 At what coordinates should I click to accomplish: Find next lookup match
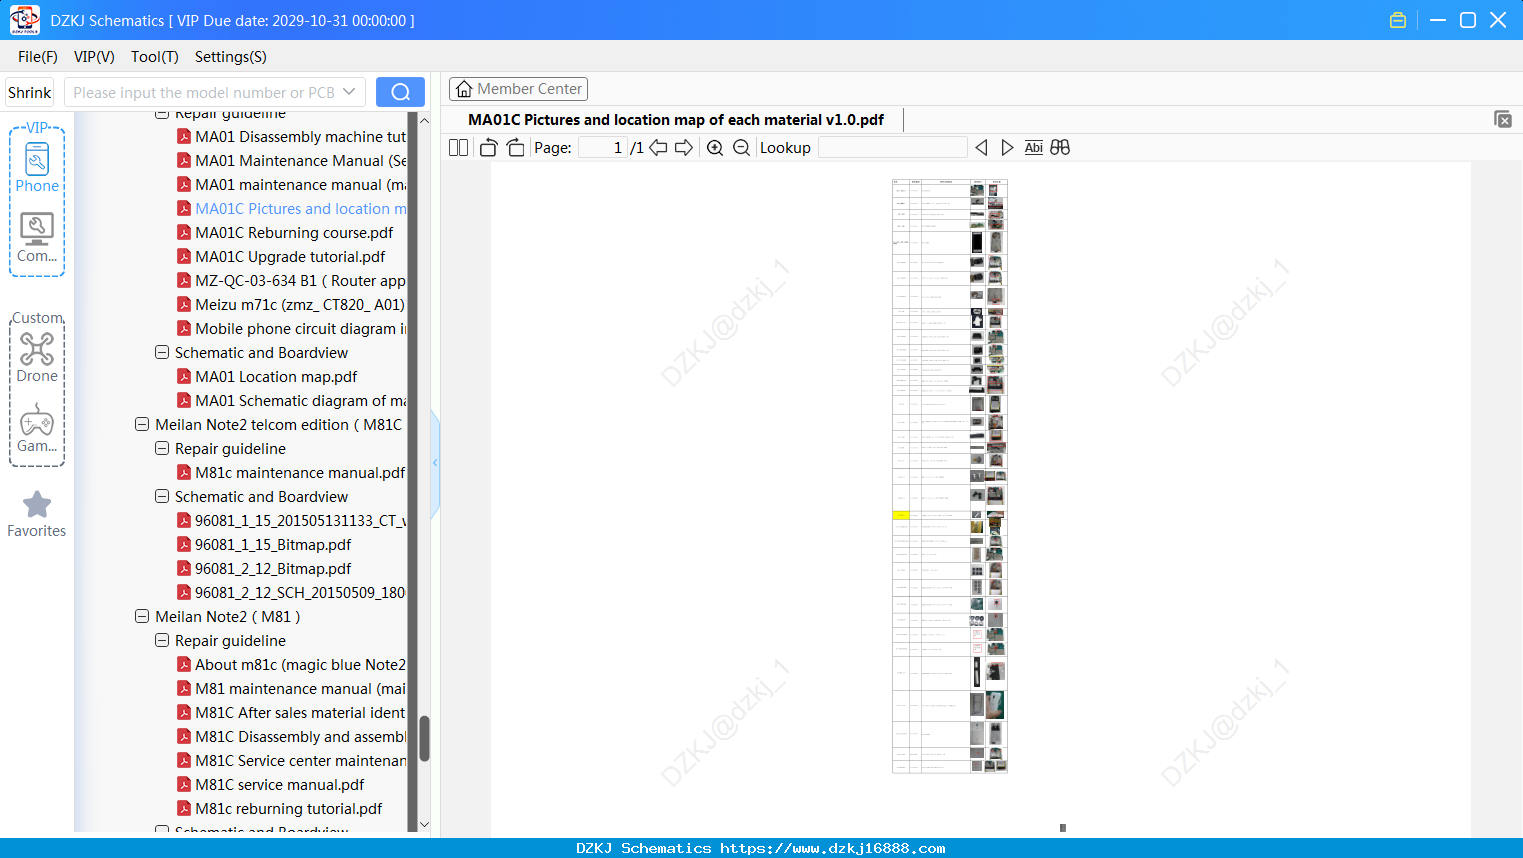[1007, 148]
